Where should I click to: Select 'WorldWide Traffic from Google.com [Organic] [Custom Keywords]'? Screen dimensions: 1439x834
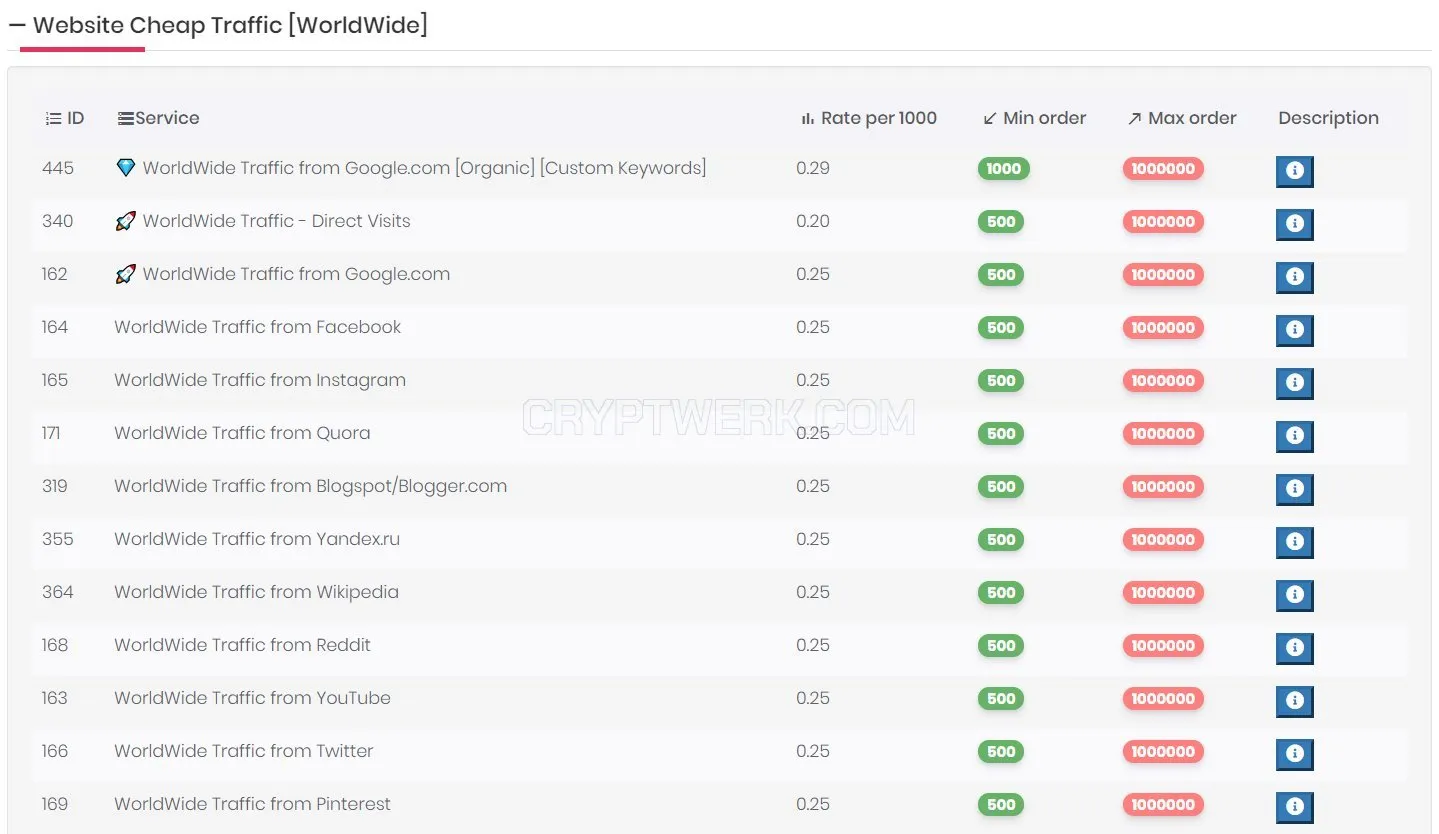click(424, 168)
